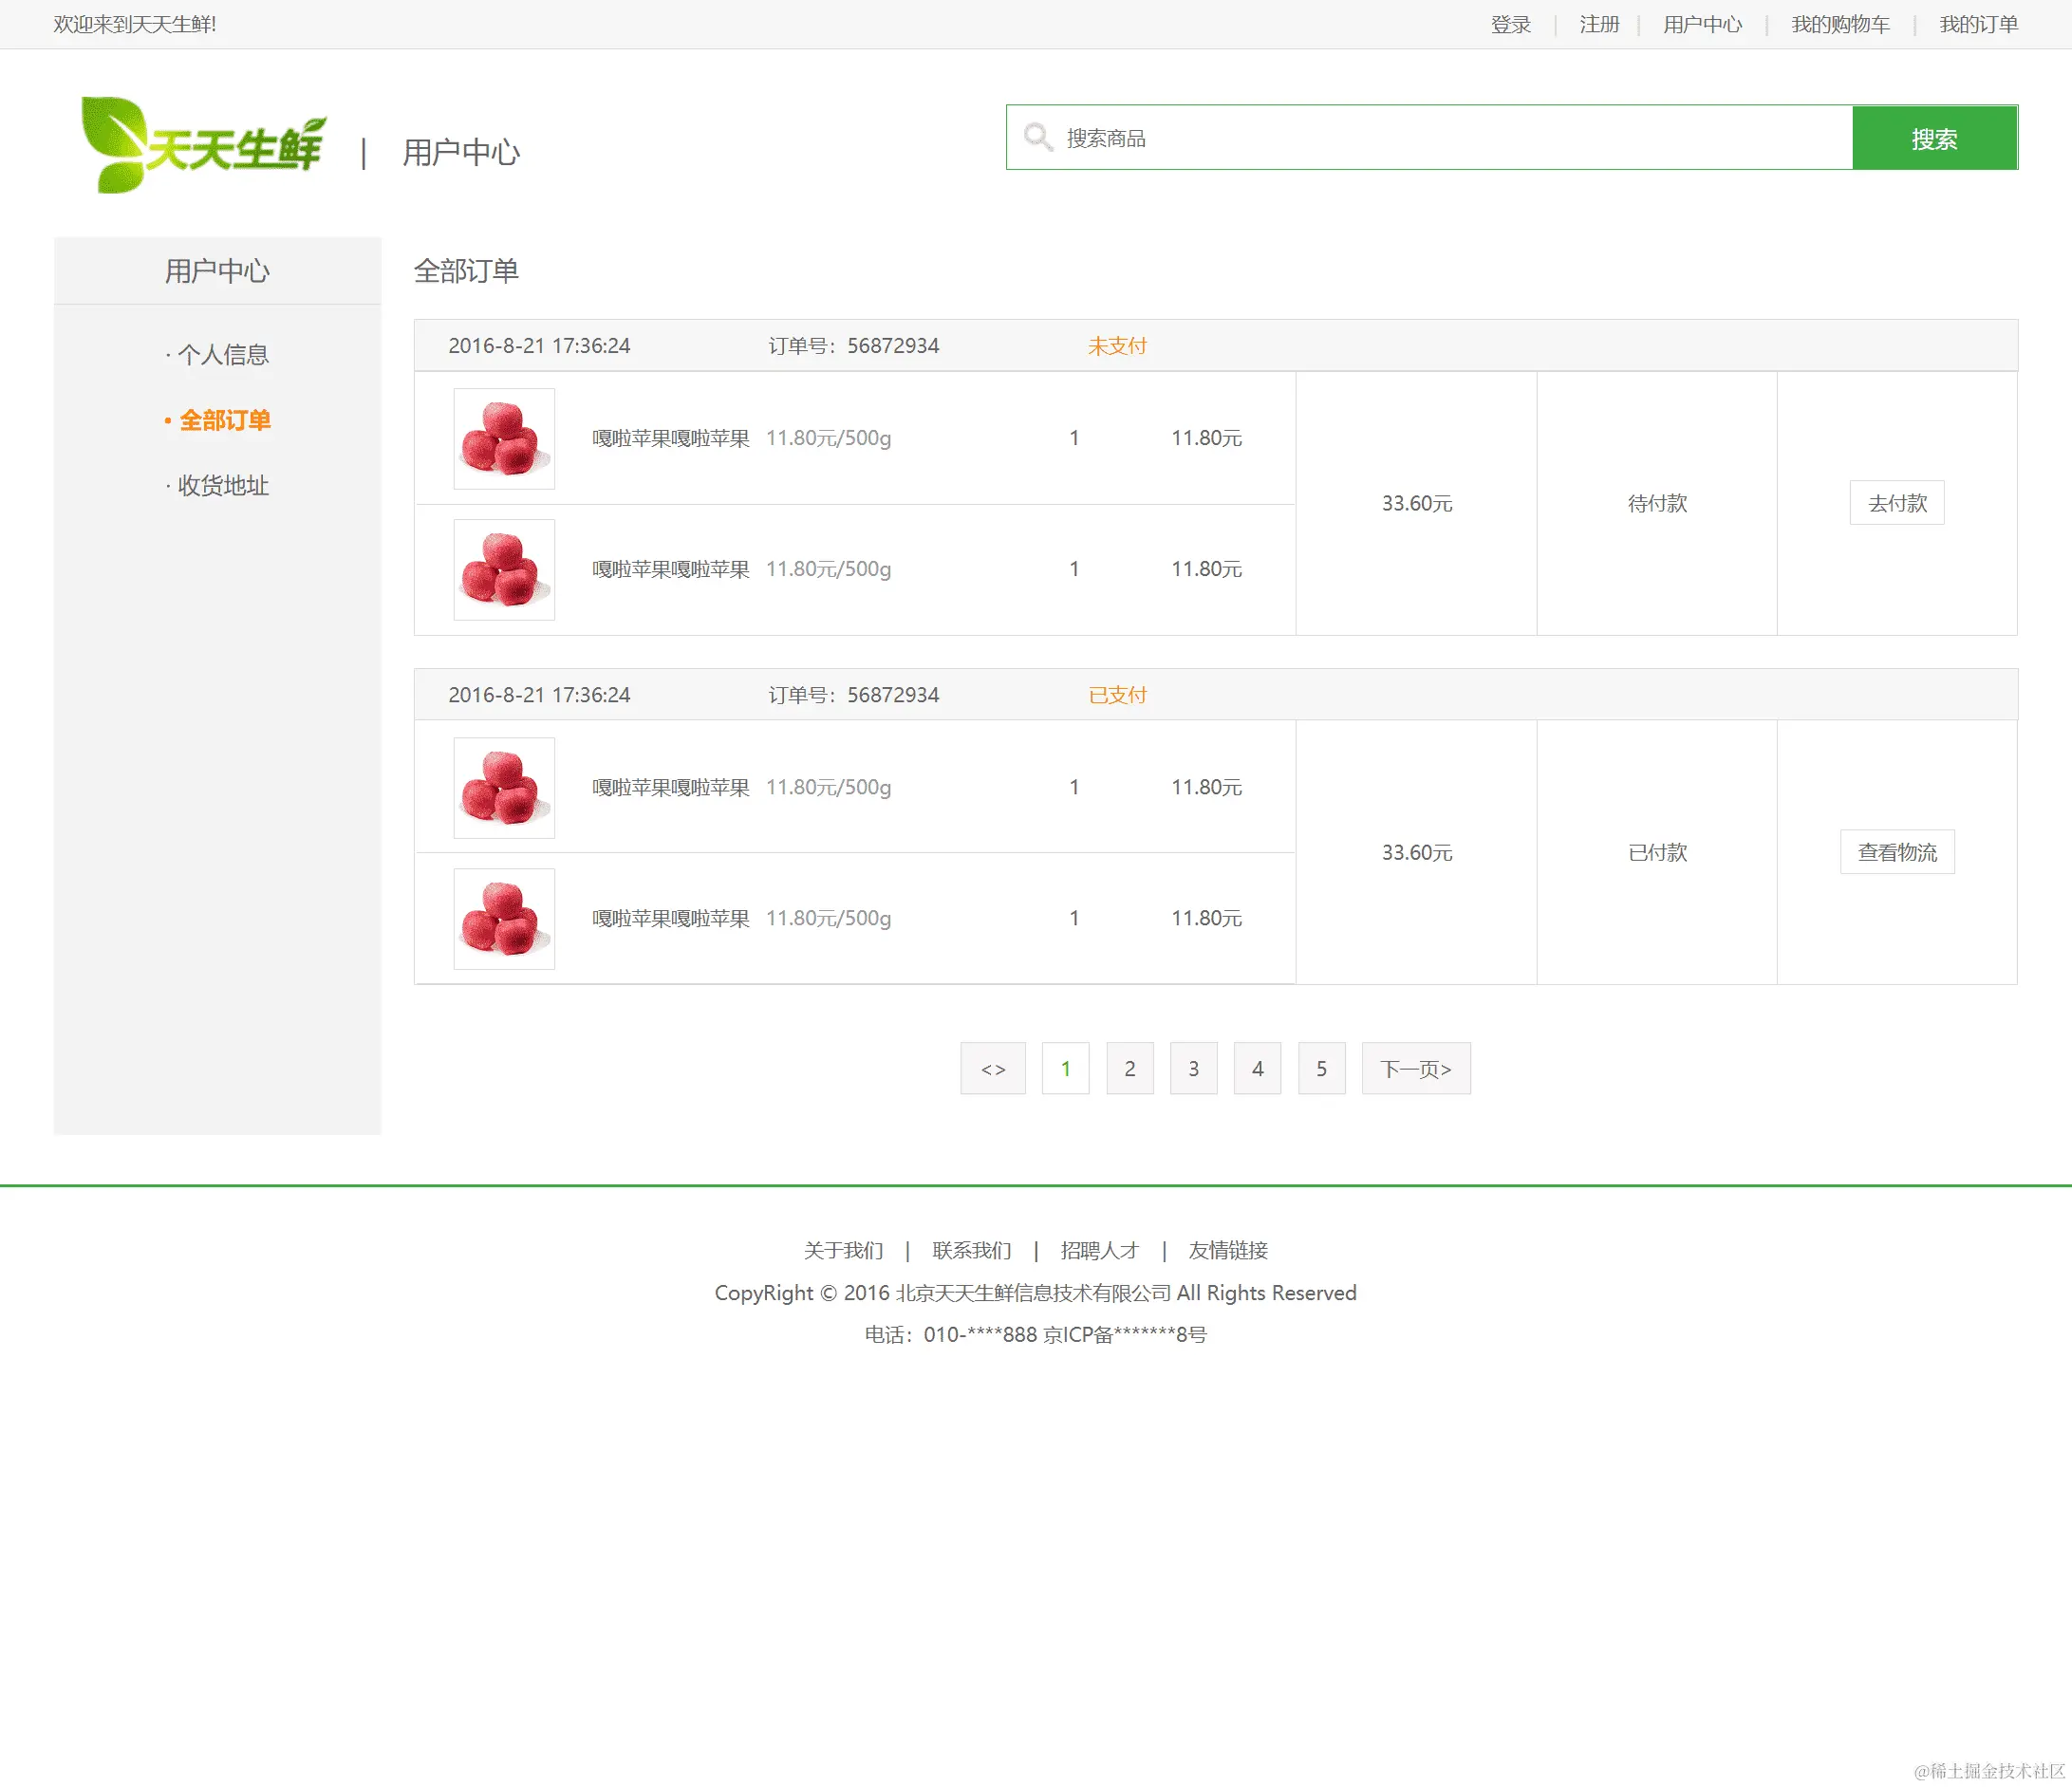Open the last apple thumbnail in paid order
Image resolution: width=2072 pixels, height=1787 pixels.
click(504, 919)
